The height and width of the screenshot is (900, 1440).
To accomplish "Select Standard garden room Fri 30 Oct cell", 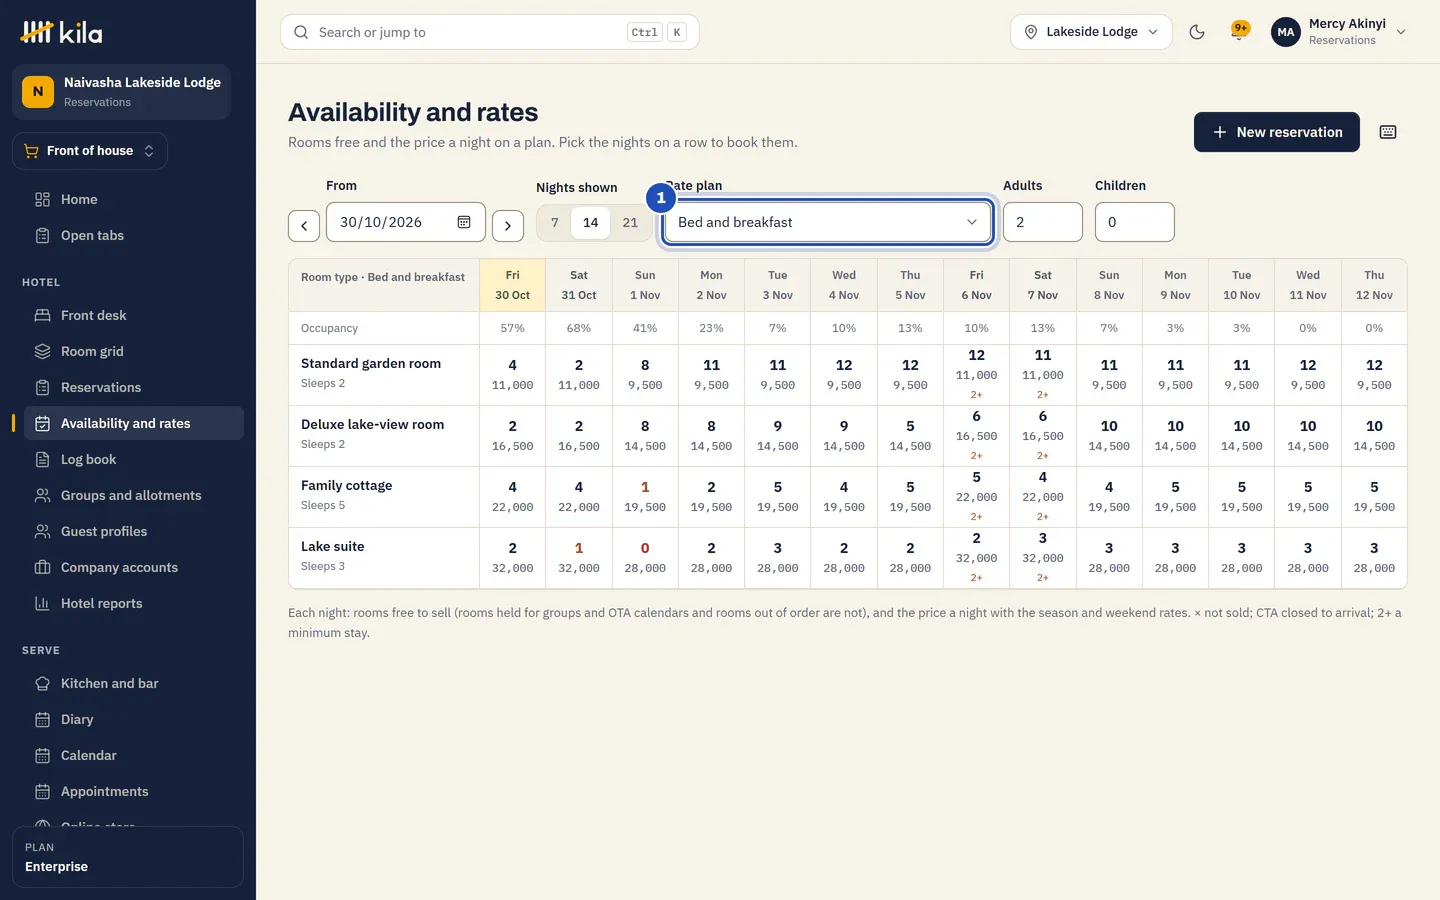I will click(513, 375).
